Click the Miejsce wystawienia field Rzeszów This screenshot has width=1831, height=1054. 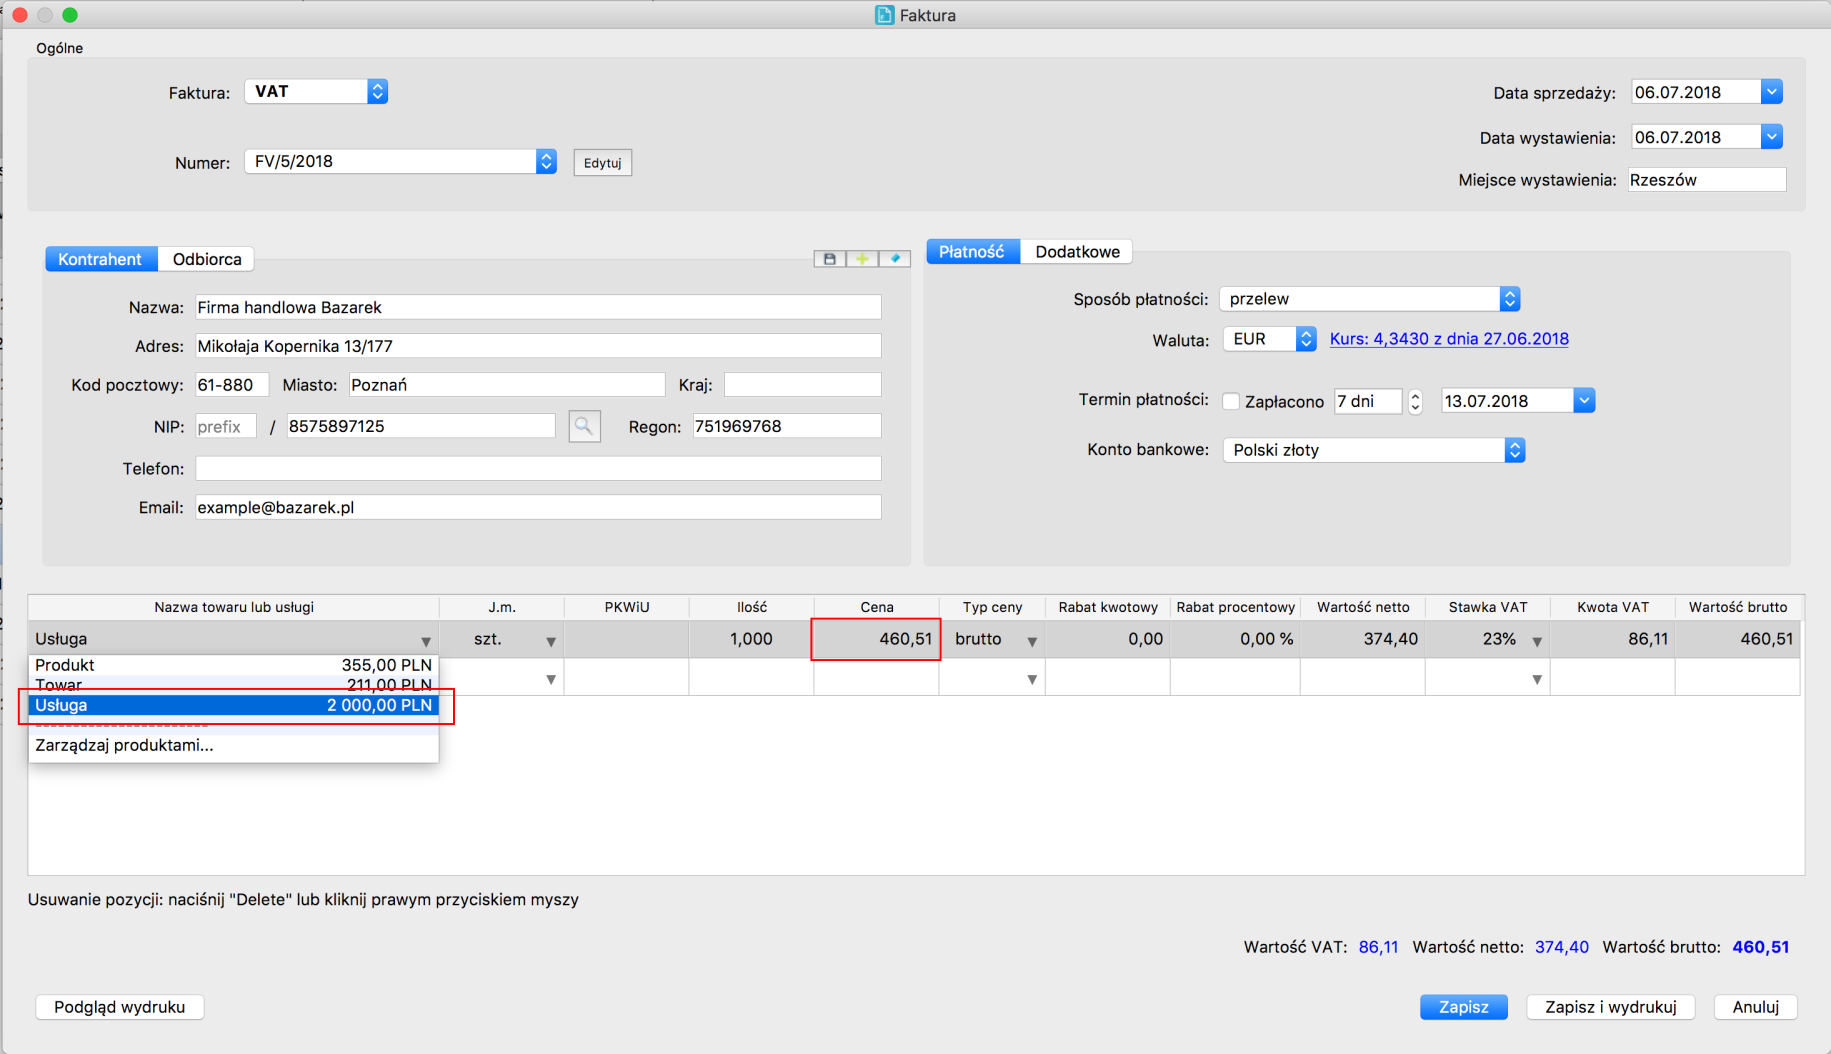pos(1707,180)
